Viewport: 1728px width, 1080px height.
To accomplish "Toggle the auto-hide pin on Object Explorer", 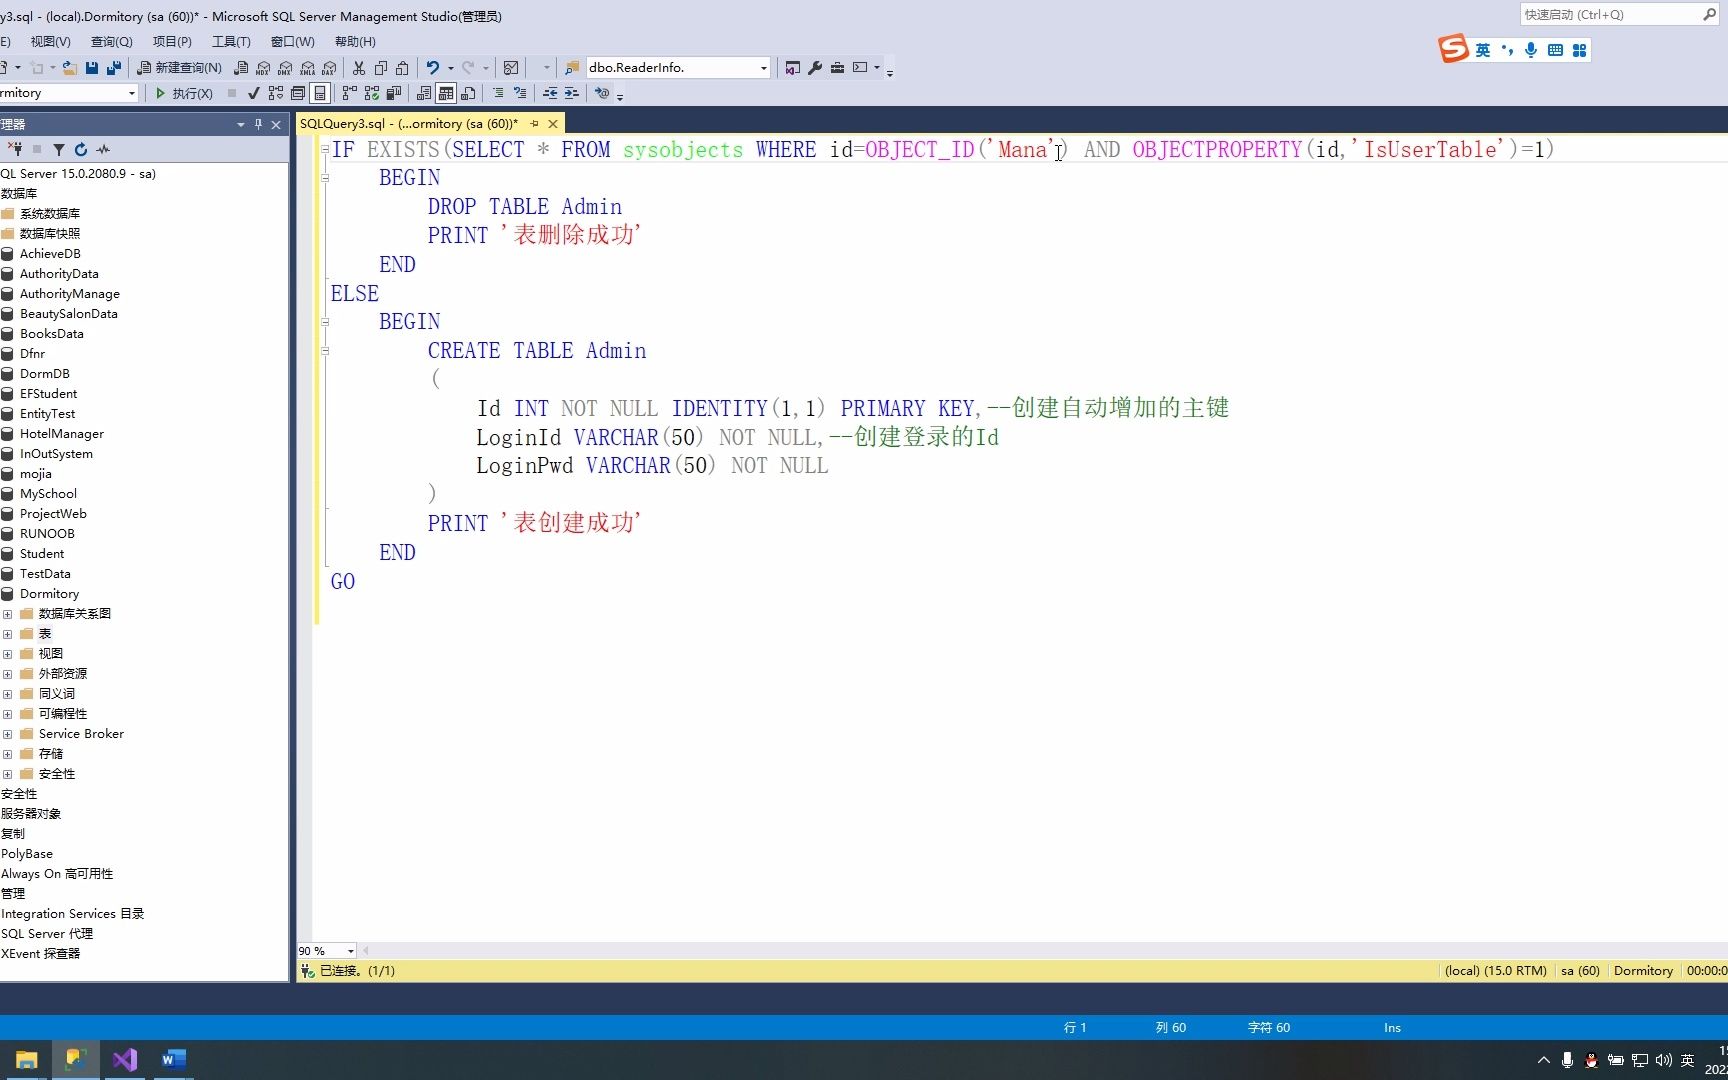I will tap(257, 124).
